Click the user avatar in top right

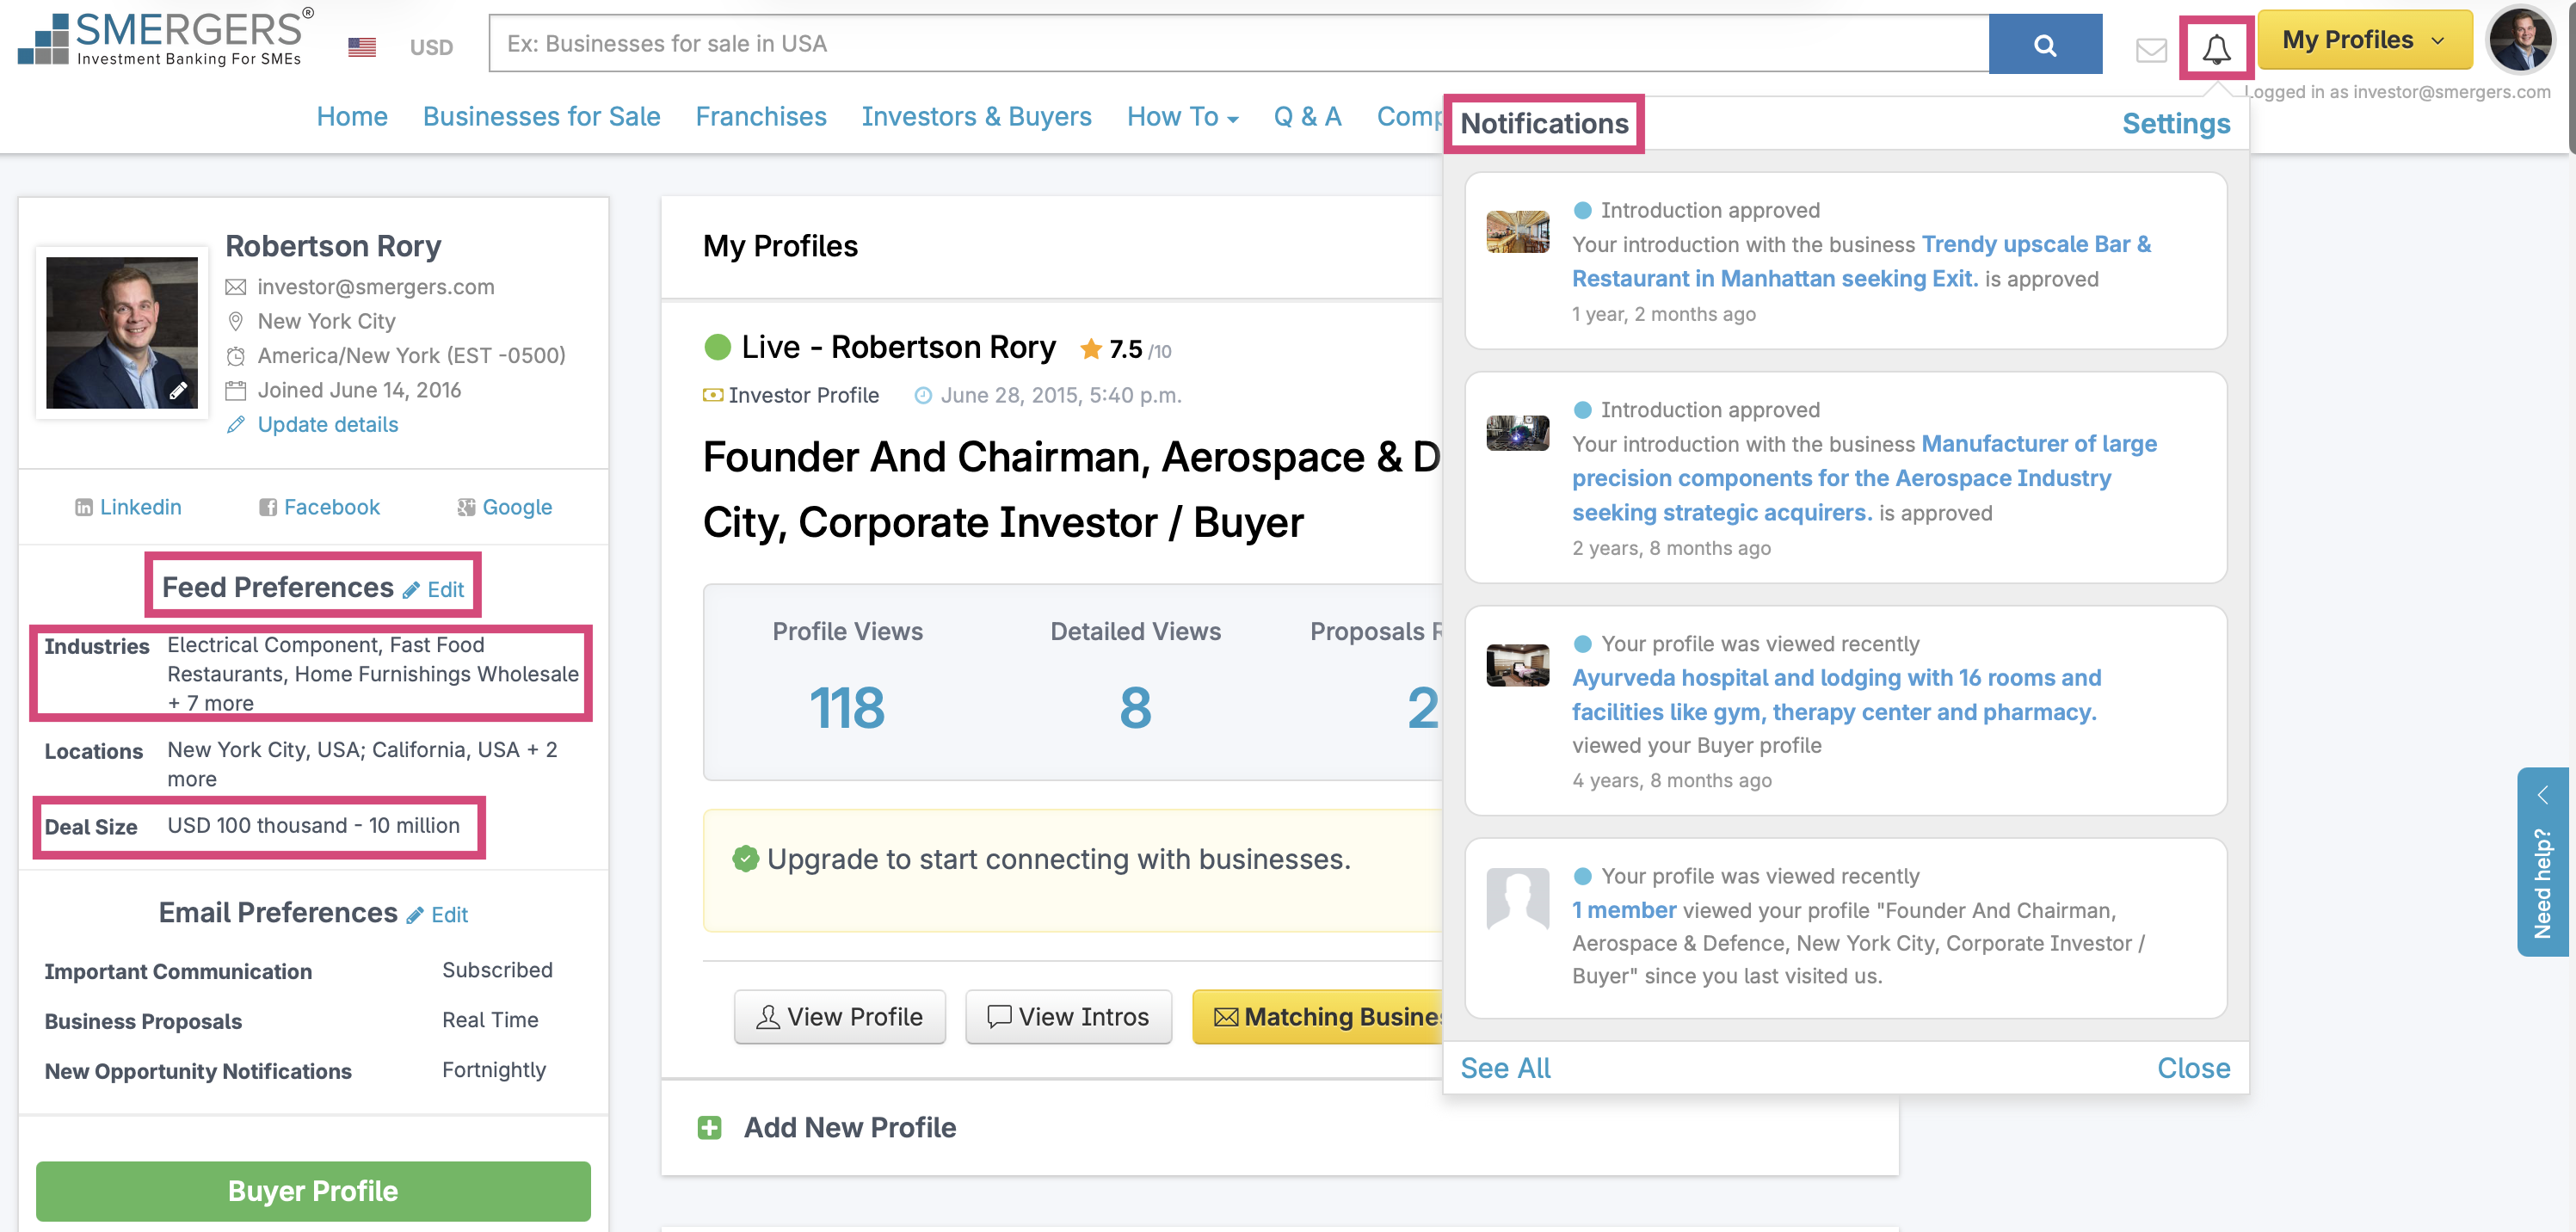point(2519,41)
